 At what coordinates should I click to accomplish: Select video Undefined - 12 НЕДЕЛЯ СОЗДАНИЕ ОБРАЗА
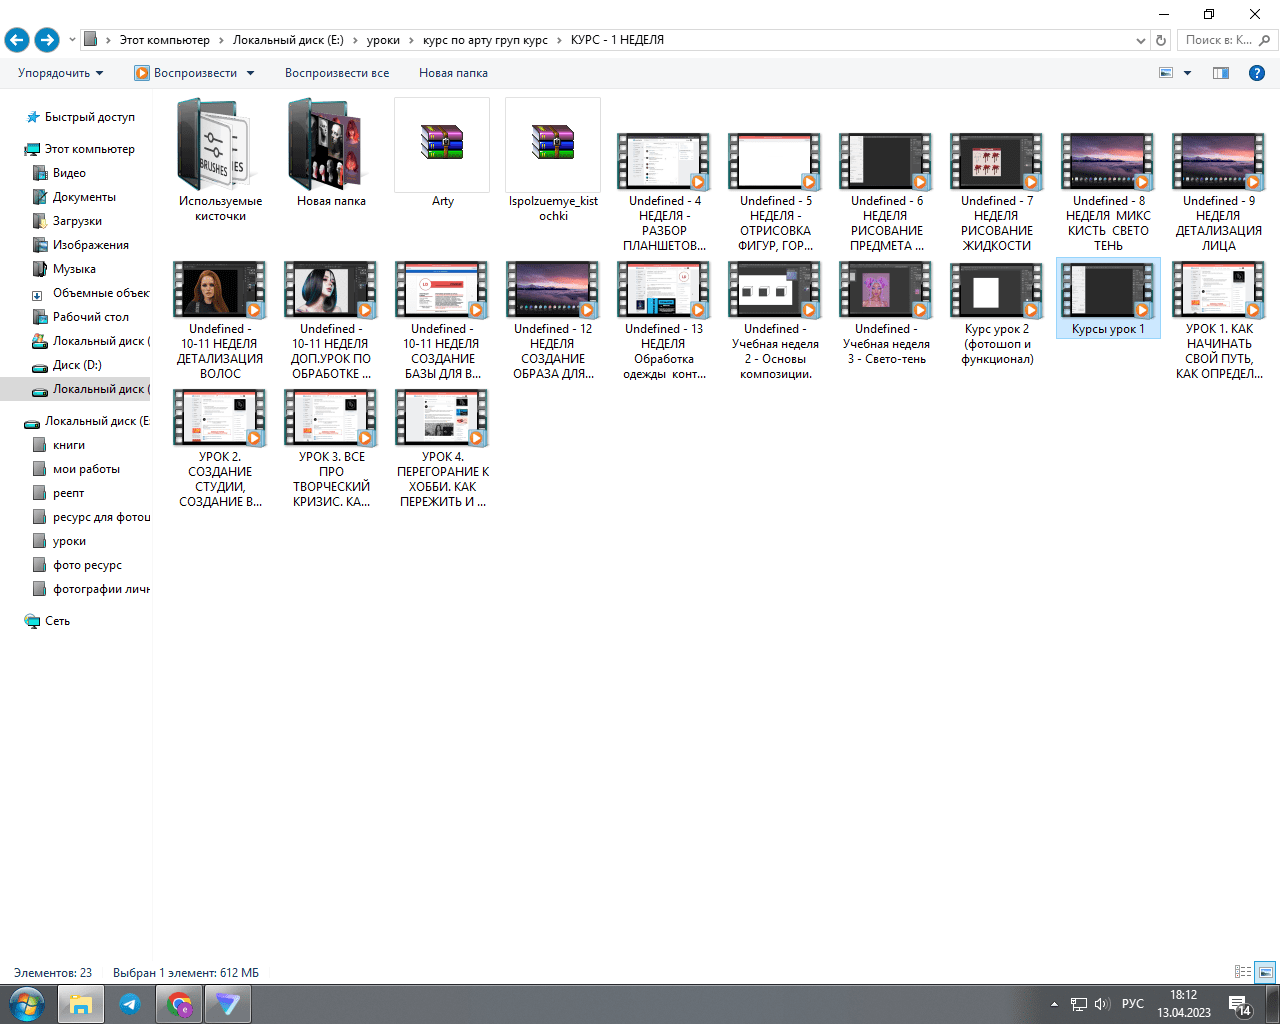coord(553,320)
